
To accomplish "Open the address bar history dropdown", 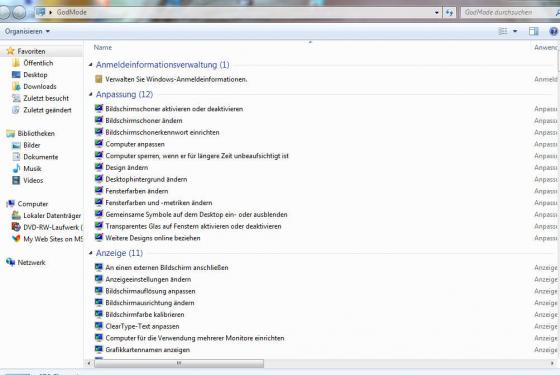I will pos(436,12).
